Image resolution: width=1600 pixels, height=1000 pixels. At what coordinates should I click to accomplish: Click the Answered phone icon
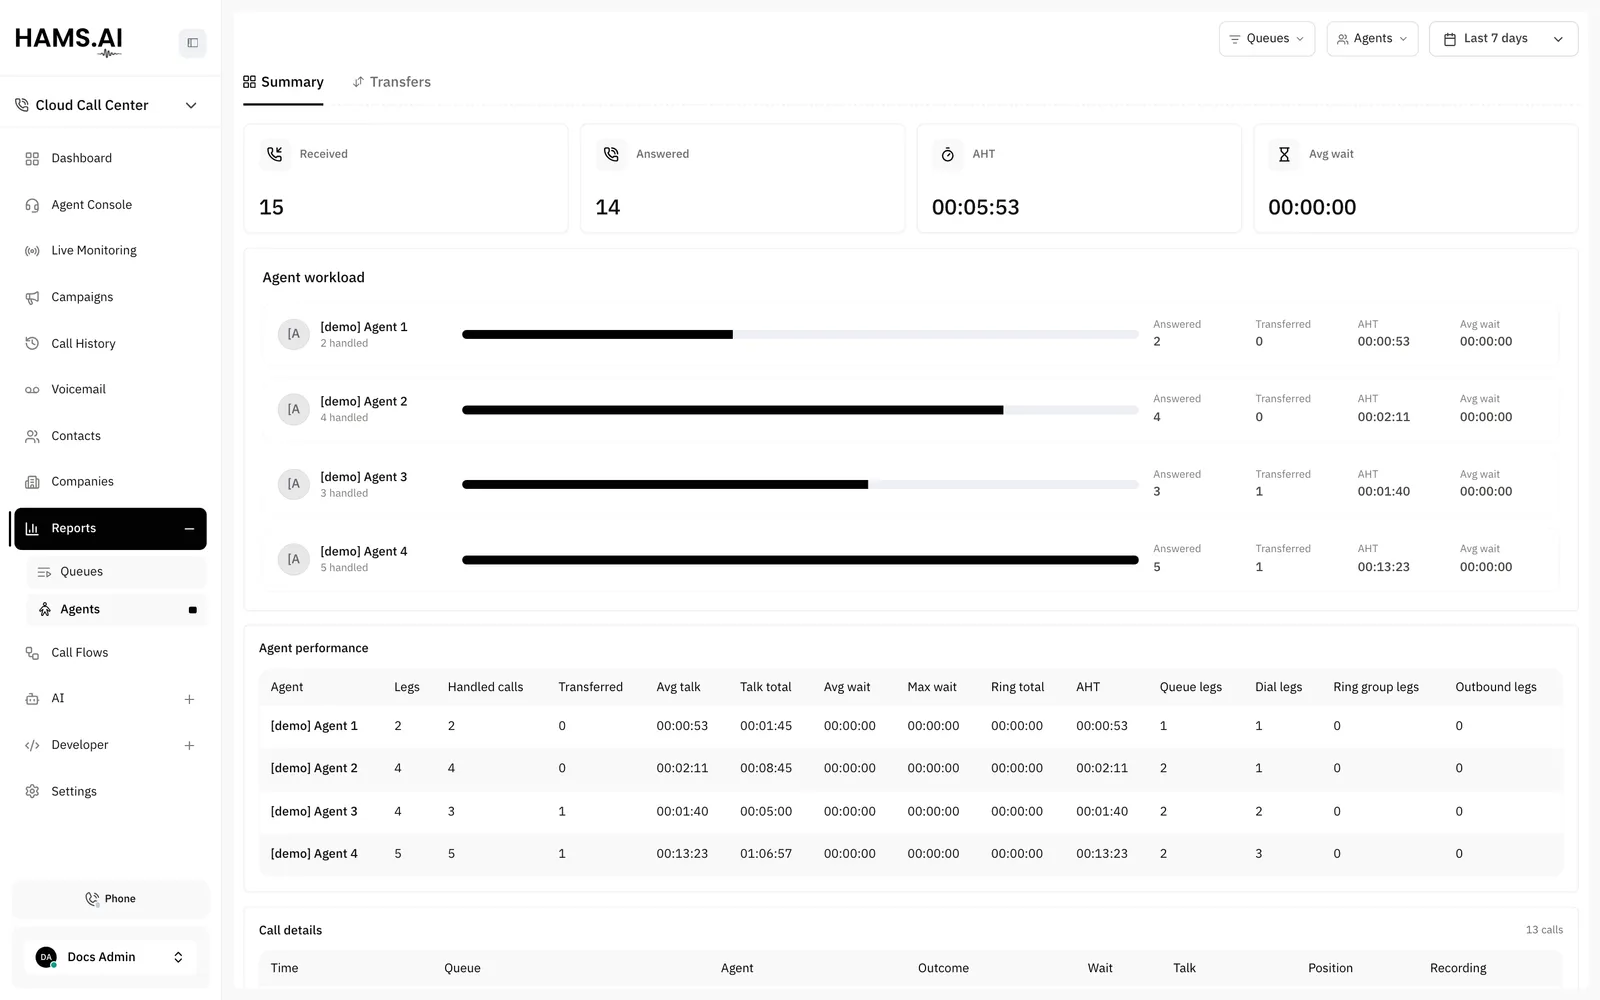611,154
